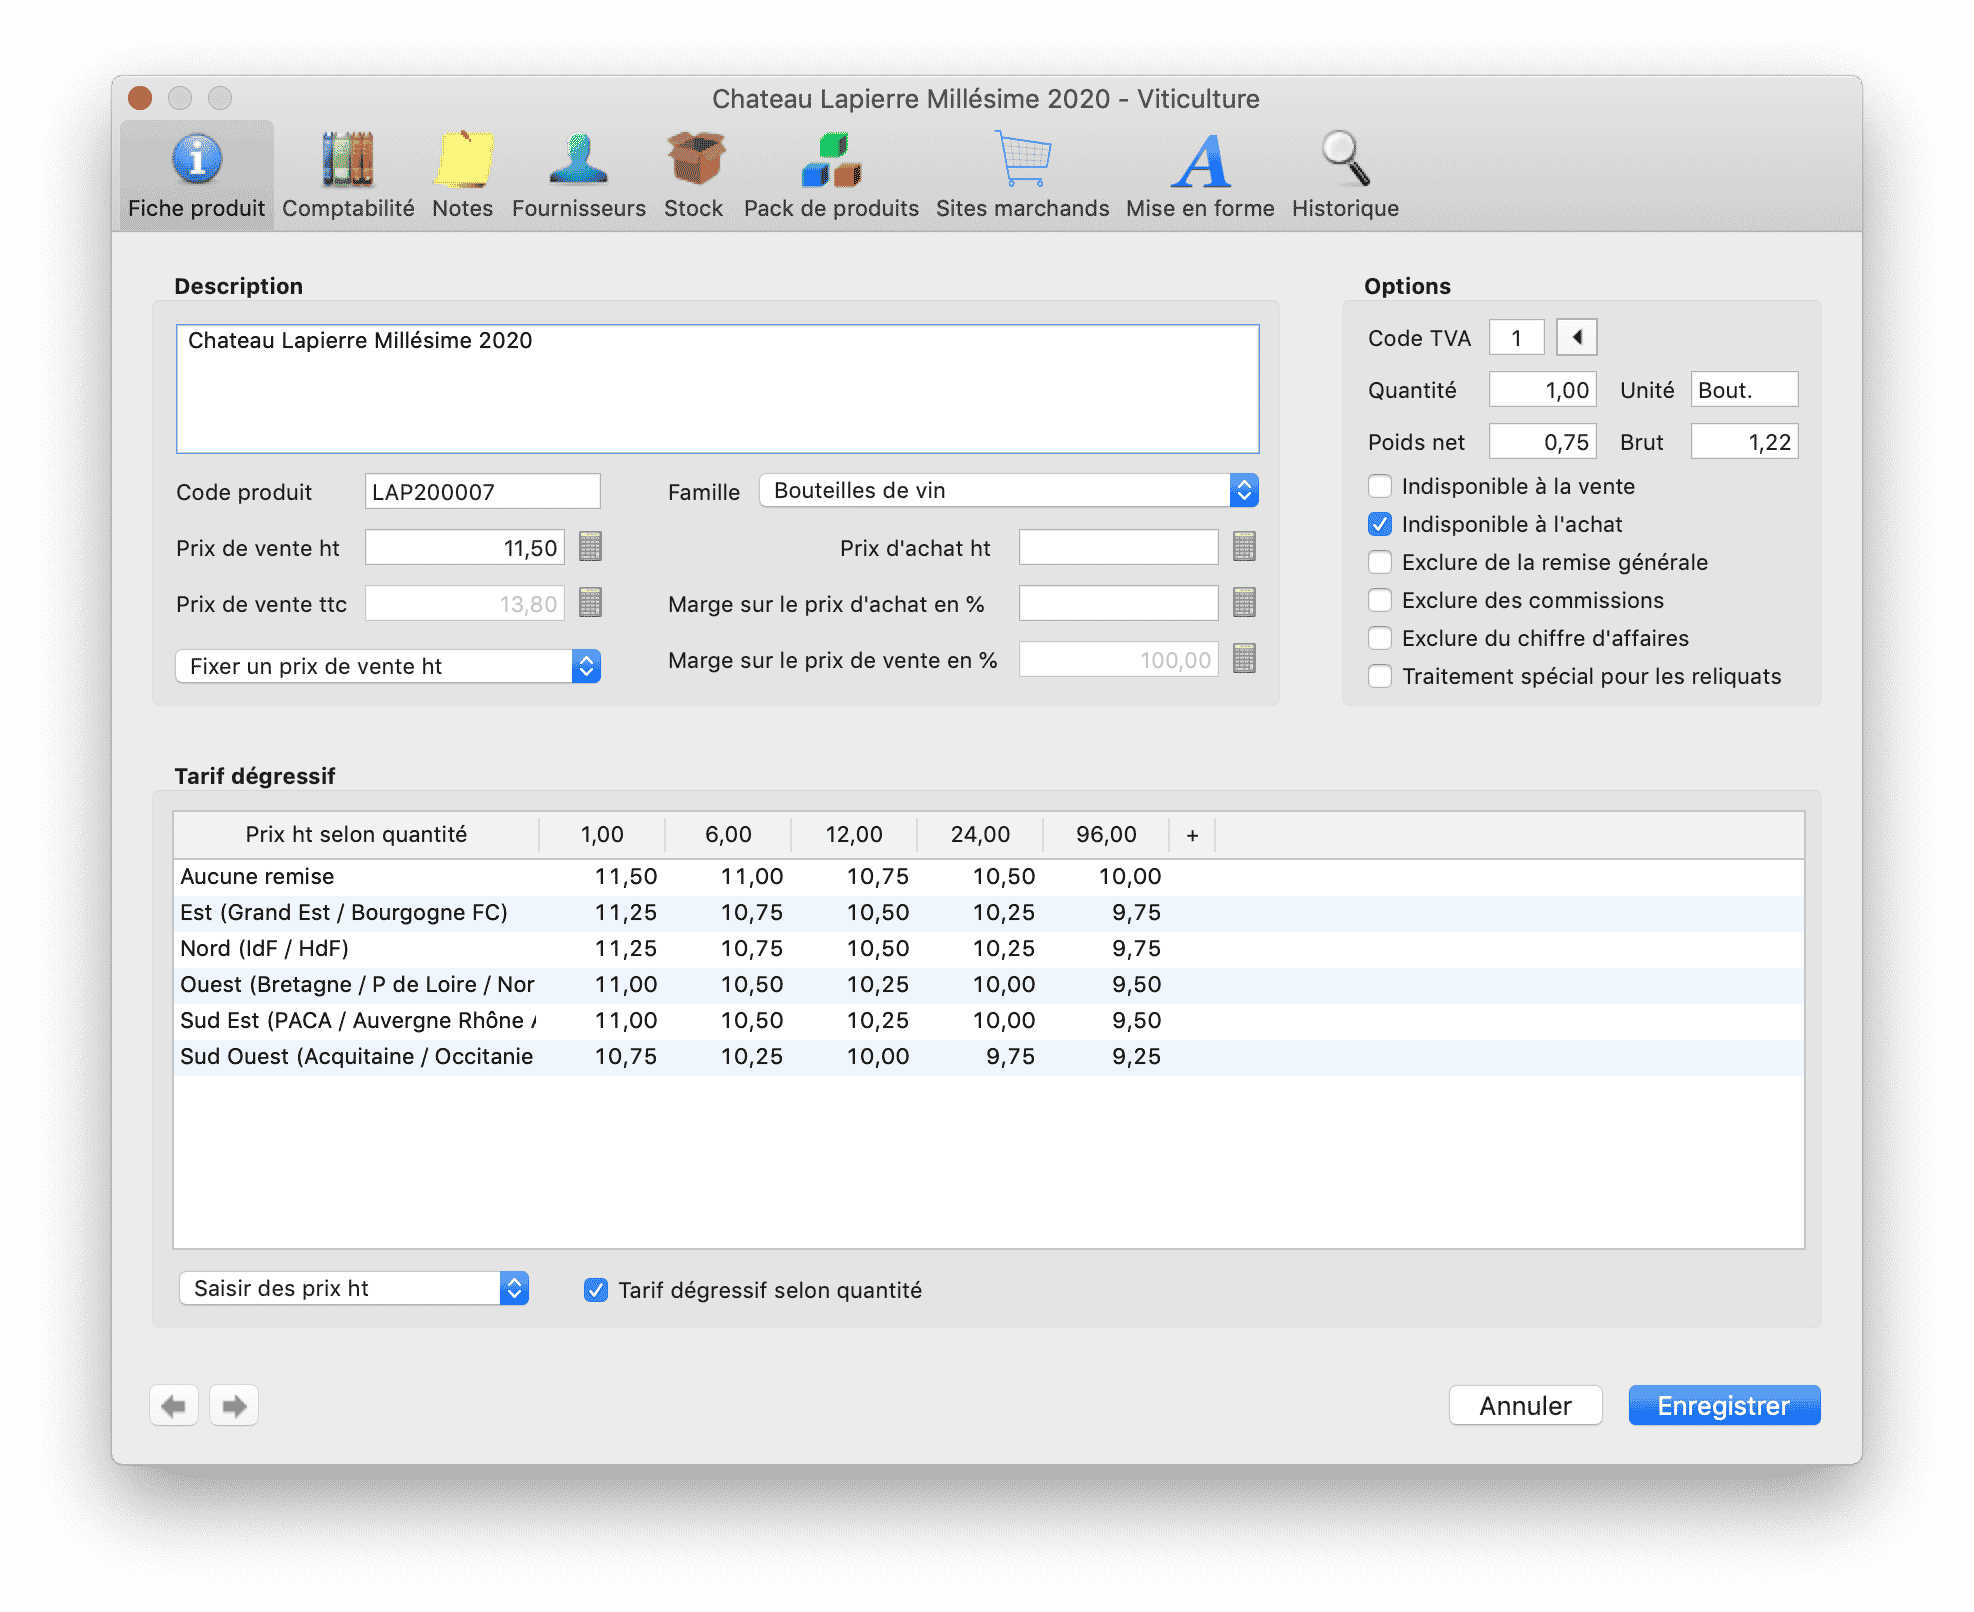Click the Poids net field
This screenshot has height=1612, width=1974.
point(1543,441)
